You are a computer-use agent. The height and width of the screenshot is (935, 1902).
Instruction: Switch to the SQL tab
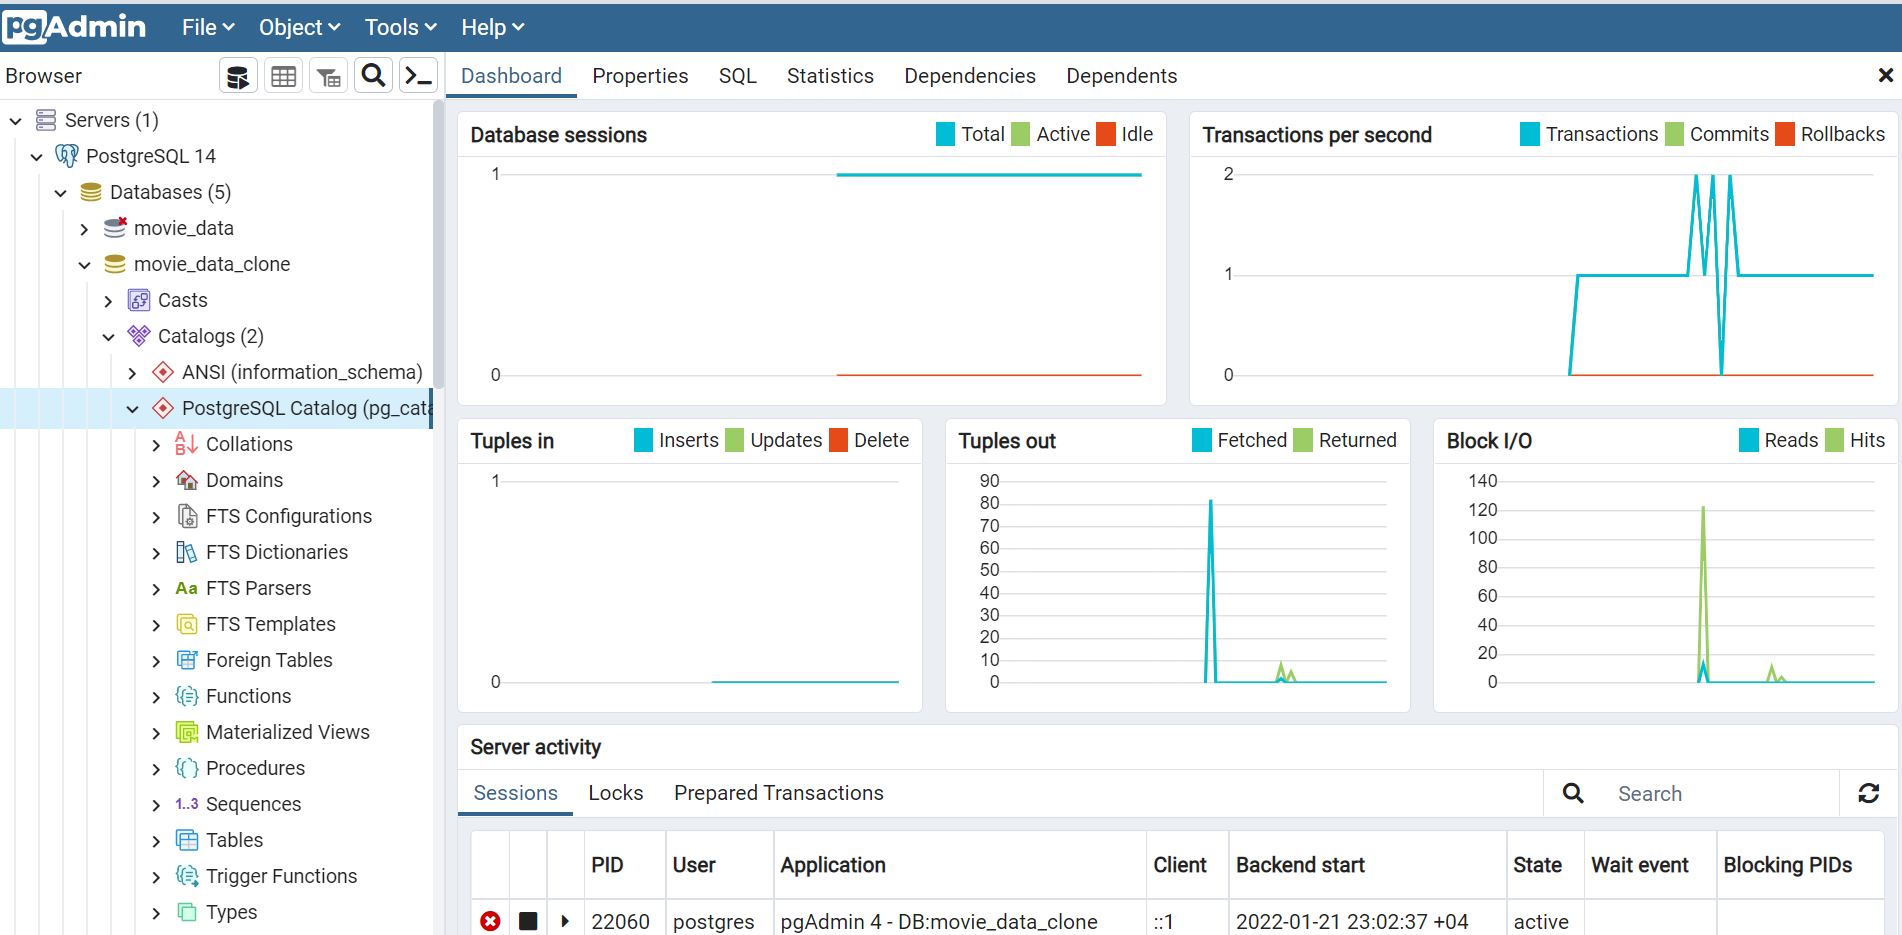[x=738, y=76]
